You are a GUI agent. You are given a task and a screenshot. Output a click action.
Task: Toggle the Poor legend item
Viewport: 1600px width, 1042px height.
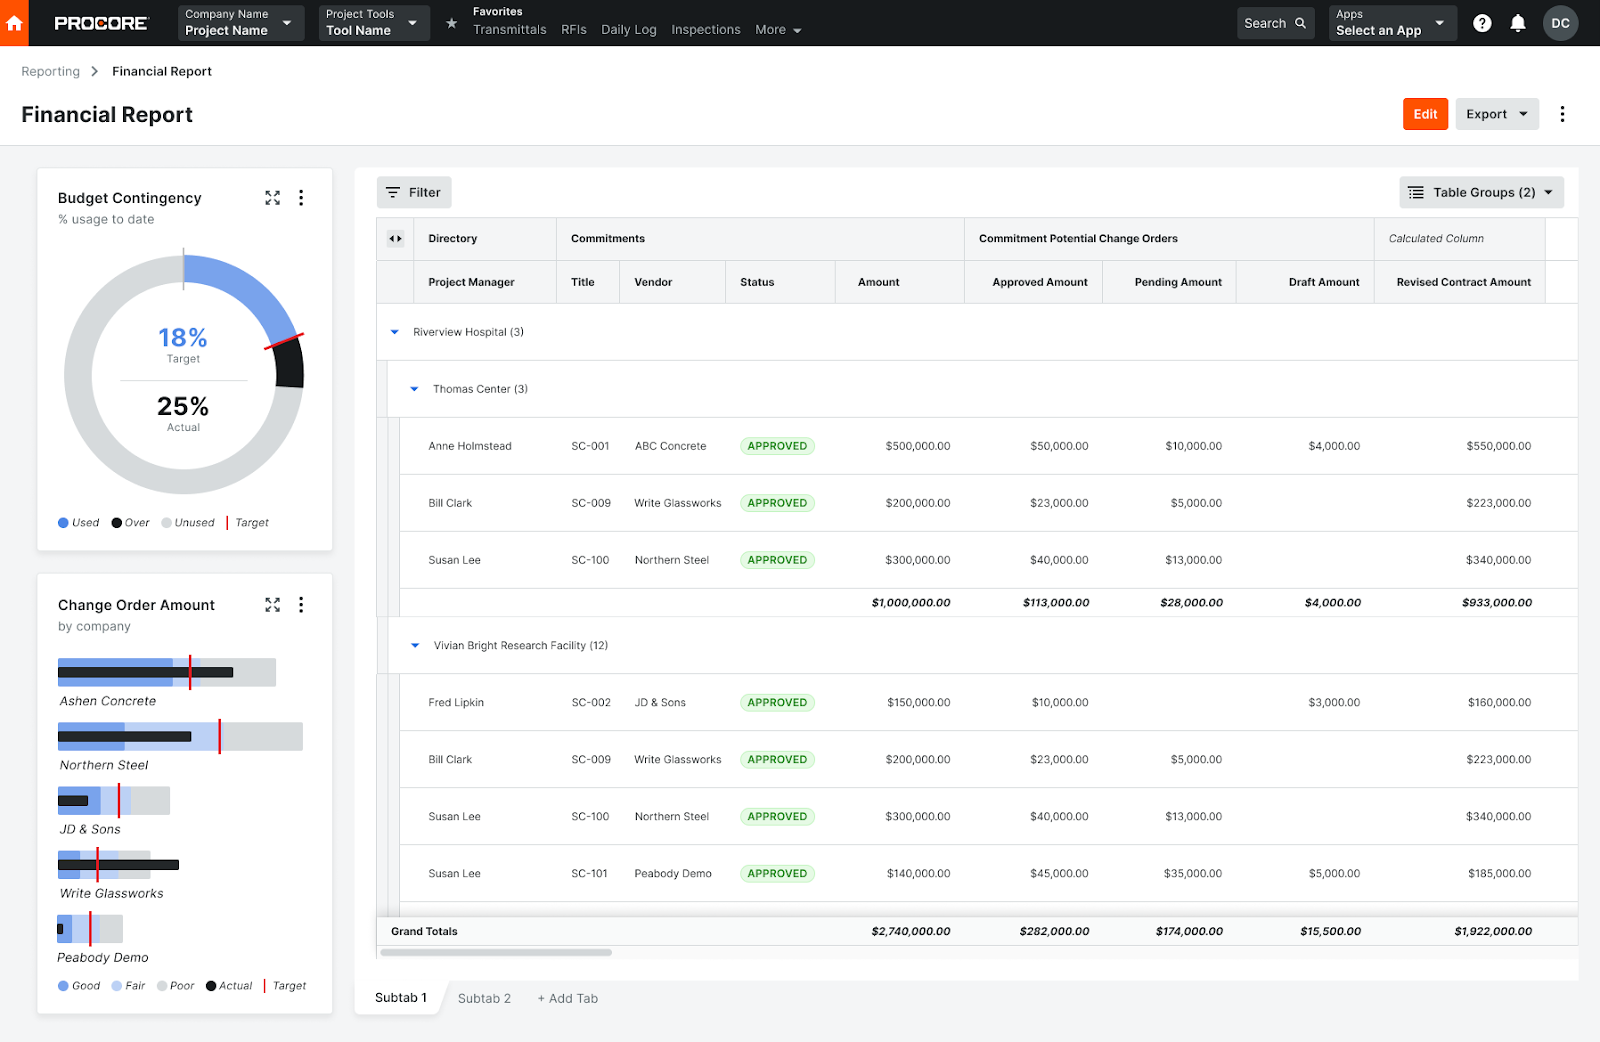pos(175,986)
